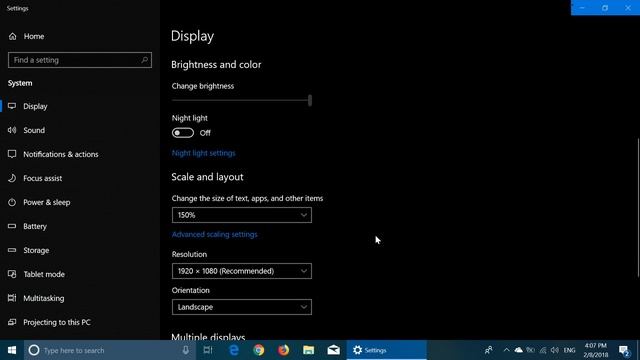Click the Cortana circle icon
Screen dimensions: 640x360
coord(34,350)
